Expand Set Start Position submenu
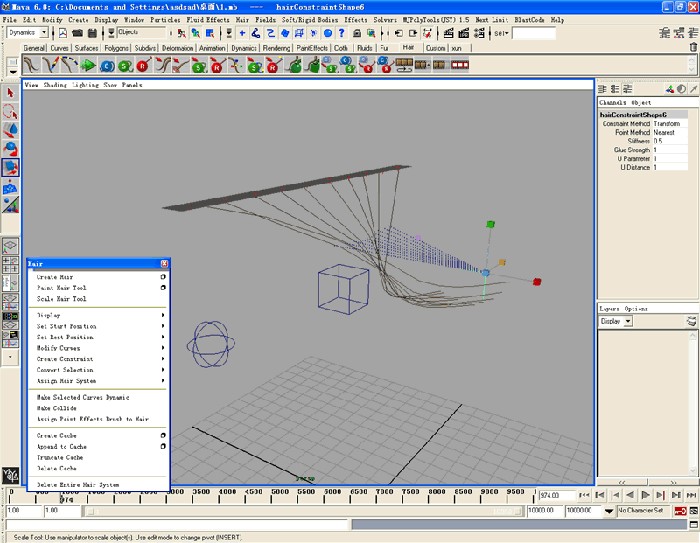Viewport: 700px width, 543px height. tap(98, 326)
